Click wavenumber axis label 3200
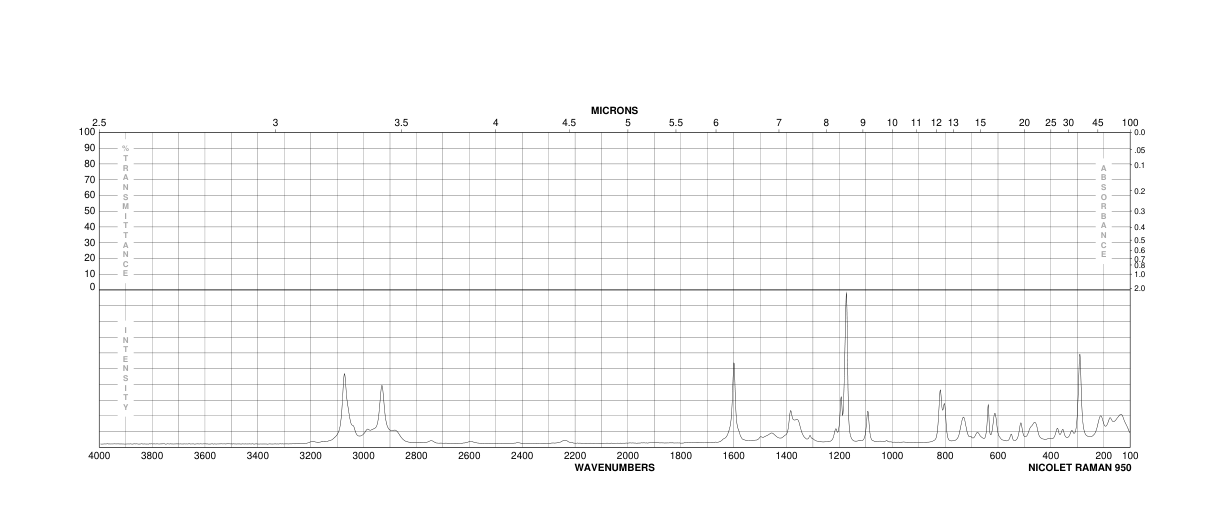Viewport: 1224px width, 528px height. coord(310,456)
